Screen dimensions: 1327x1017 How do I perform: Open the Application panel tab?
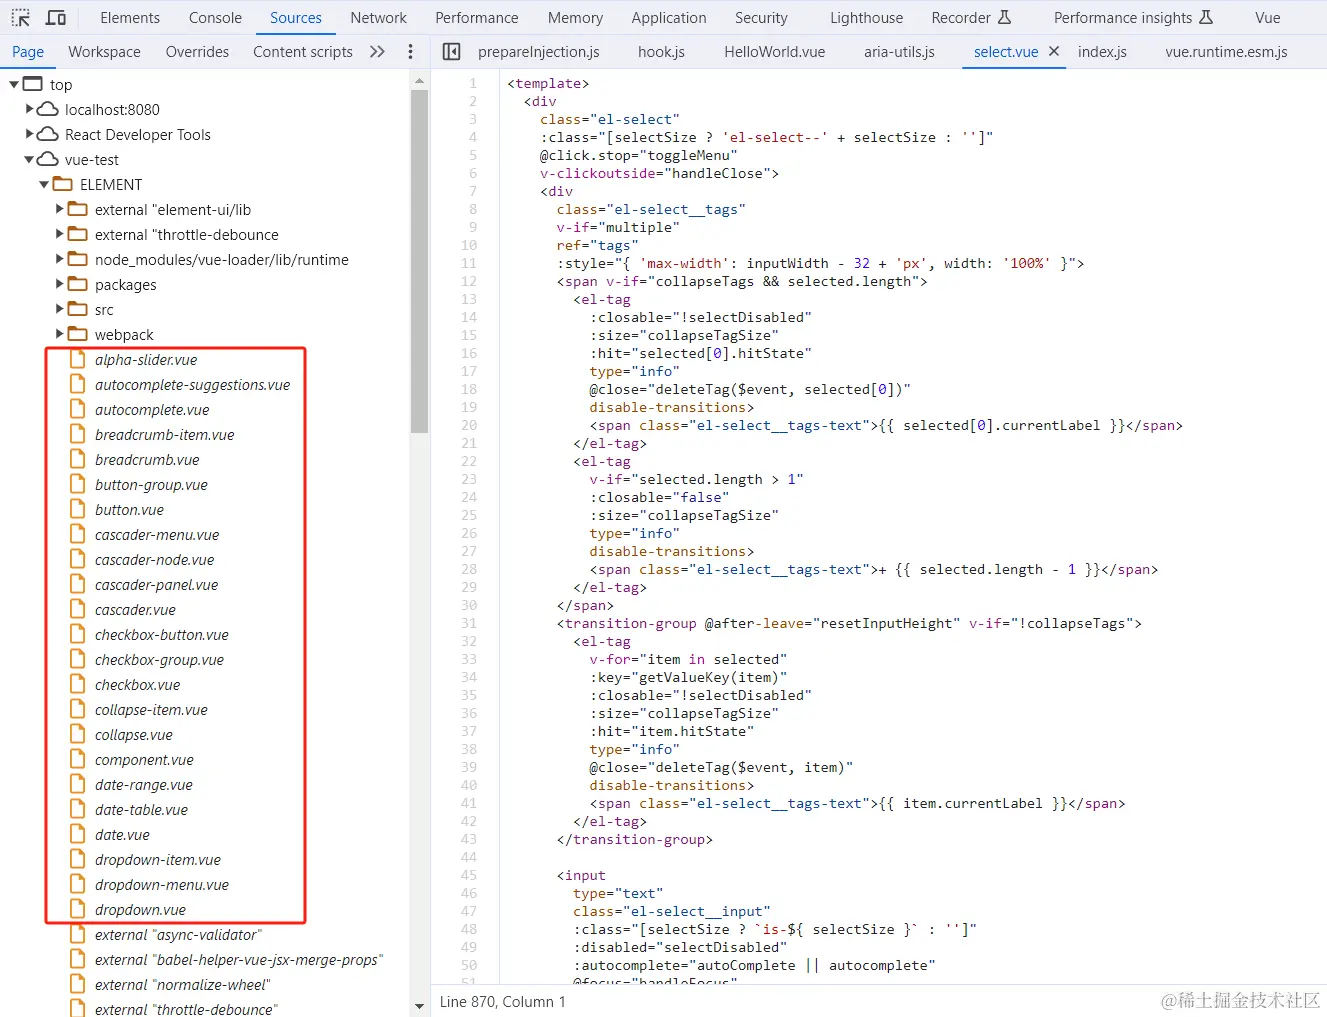click(669, 18)
